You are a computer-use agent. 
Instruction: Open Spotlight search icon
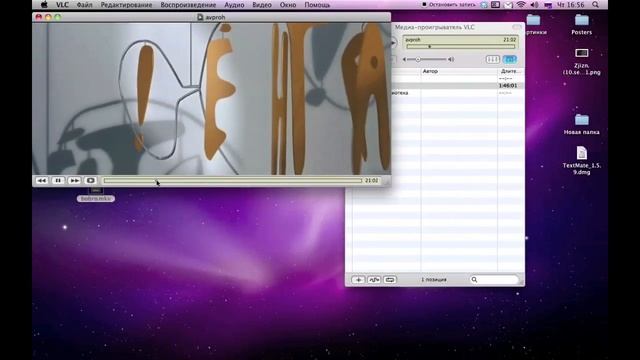pos(596,5)
